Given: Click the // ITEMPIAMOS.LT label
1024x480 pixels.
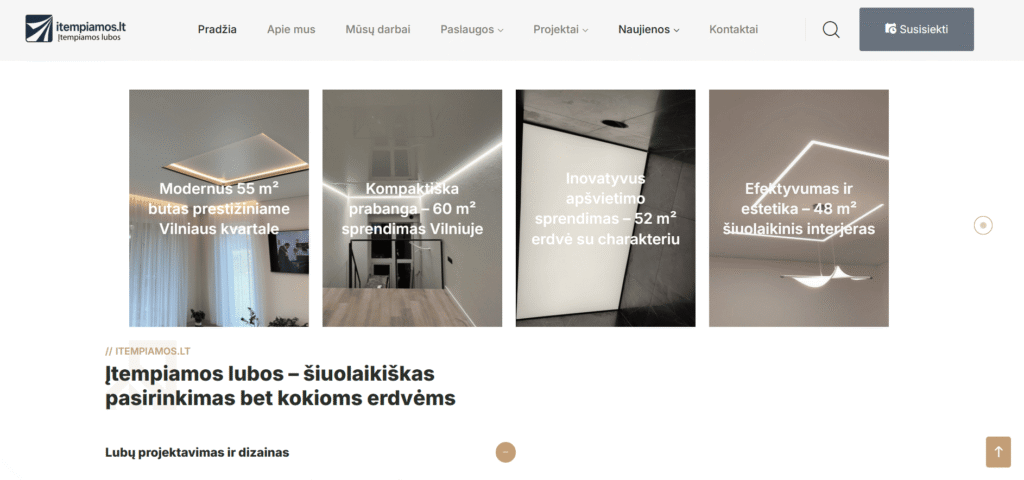Looking at the screenshot, I should click(x=148, y=351).
